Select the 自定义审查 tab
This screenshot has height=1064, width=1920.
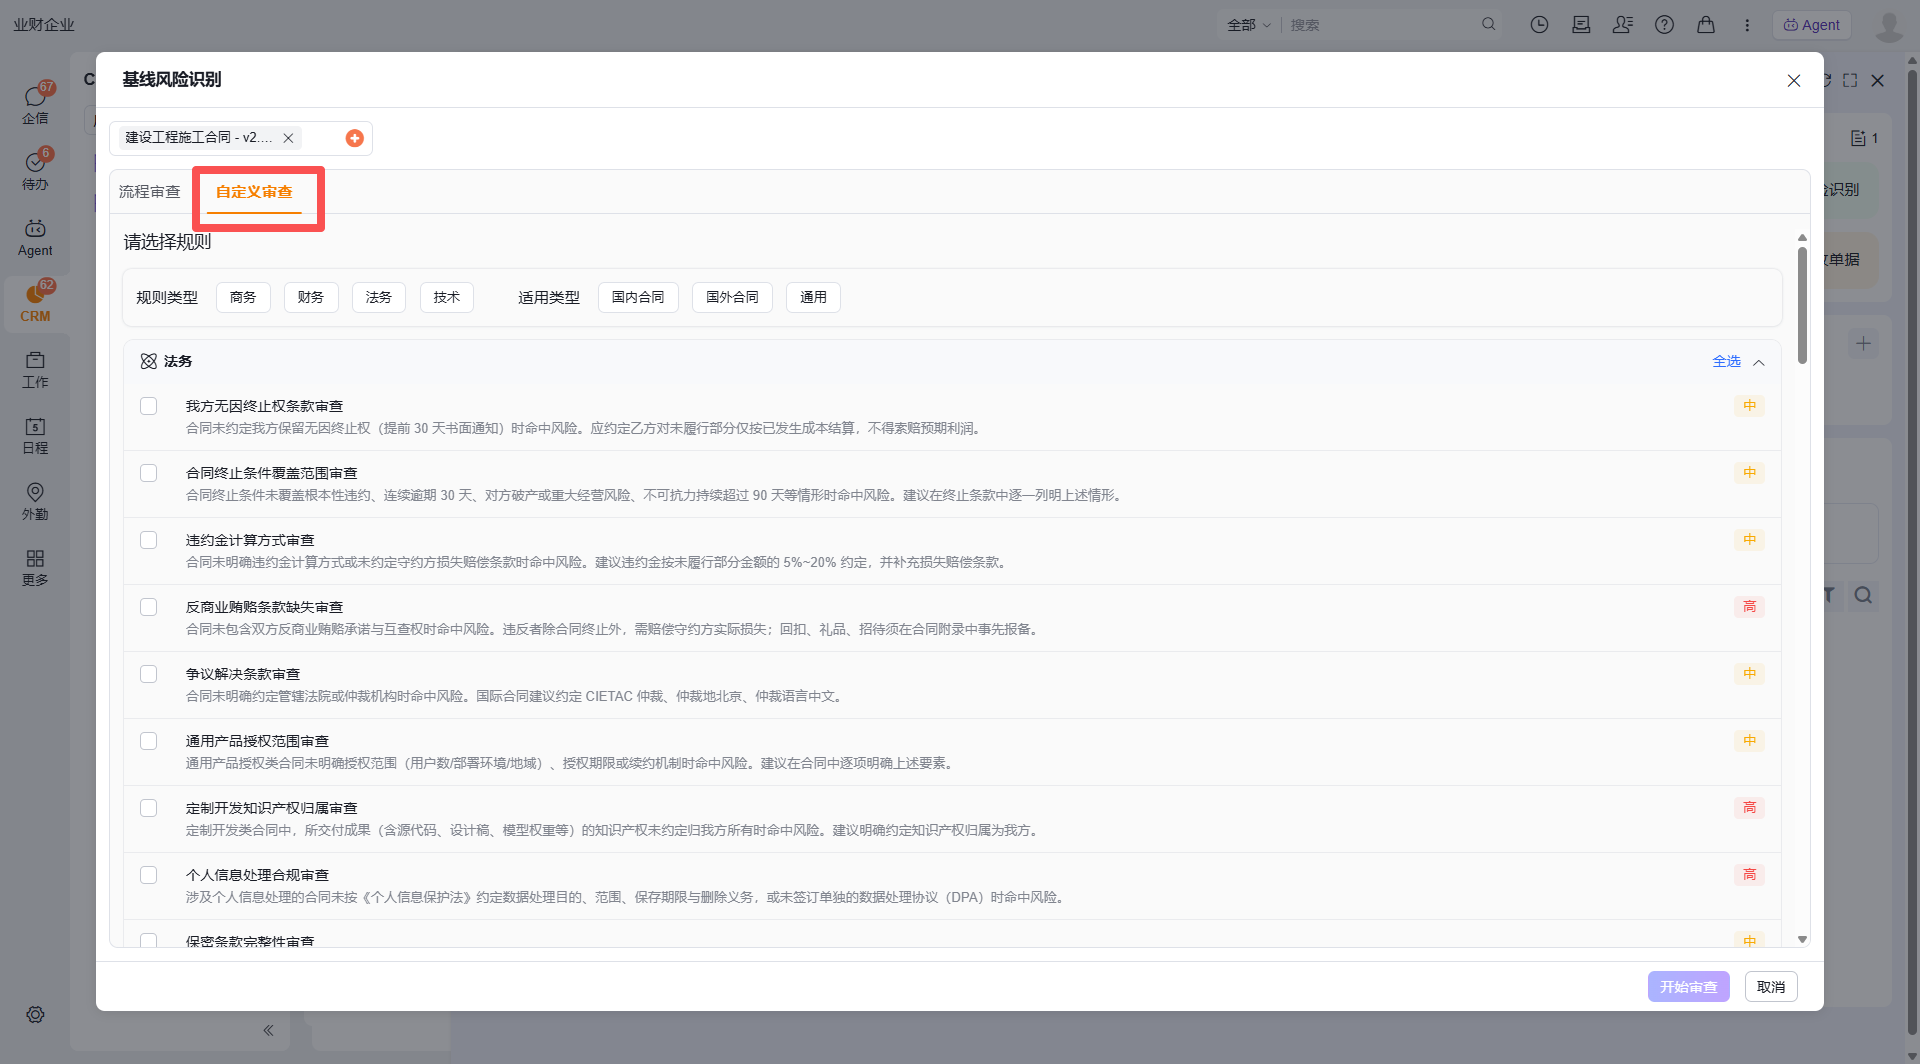click(x=254, y=192)
